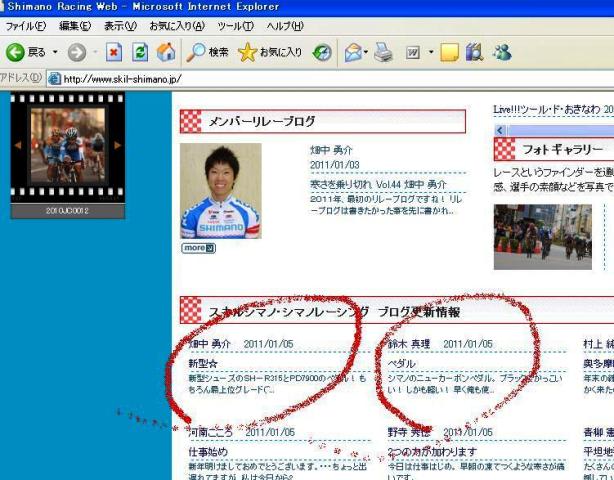Open the ファイル(F) menu

[x=25, y=26]
